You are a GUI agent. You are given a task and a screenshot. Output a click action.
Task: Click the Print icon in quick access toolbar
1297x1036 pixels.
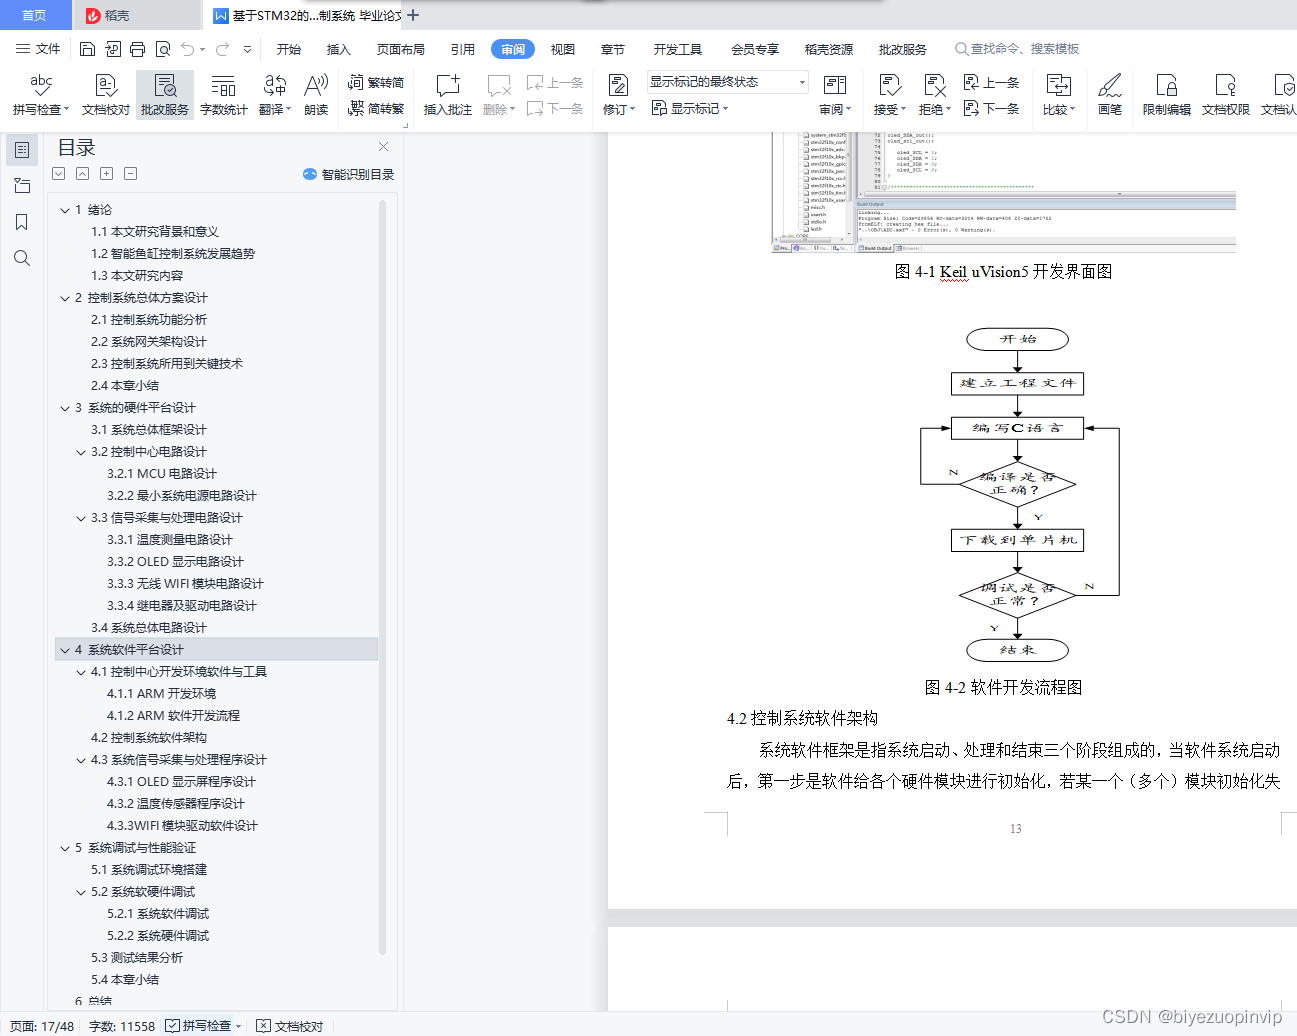tap(137, 49)
